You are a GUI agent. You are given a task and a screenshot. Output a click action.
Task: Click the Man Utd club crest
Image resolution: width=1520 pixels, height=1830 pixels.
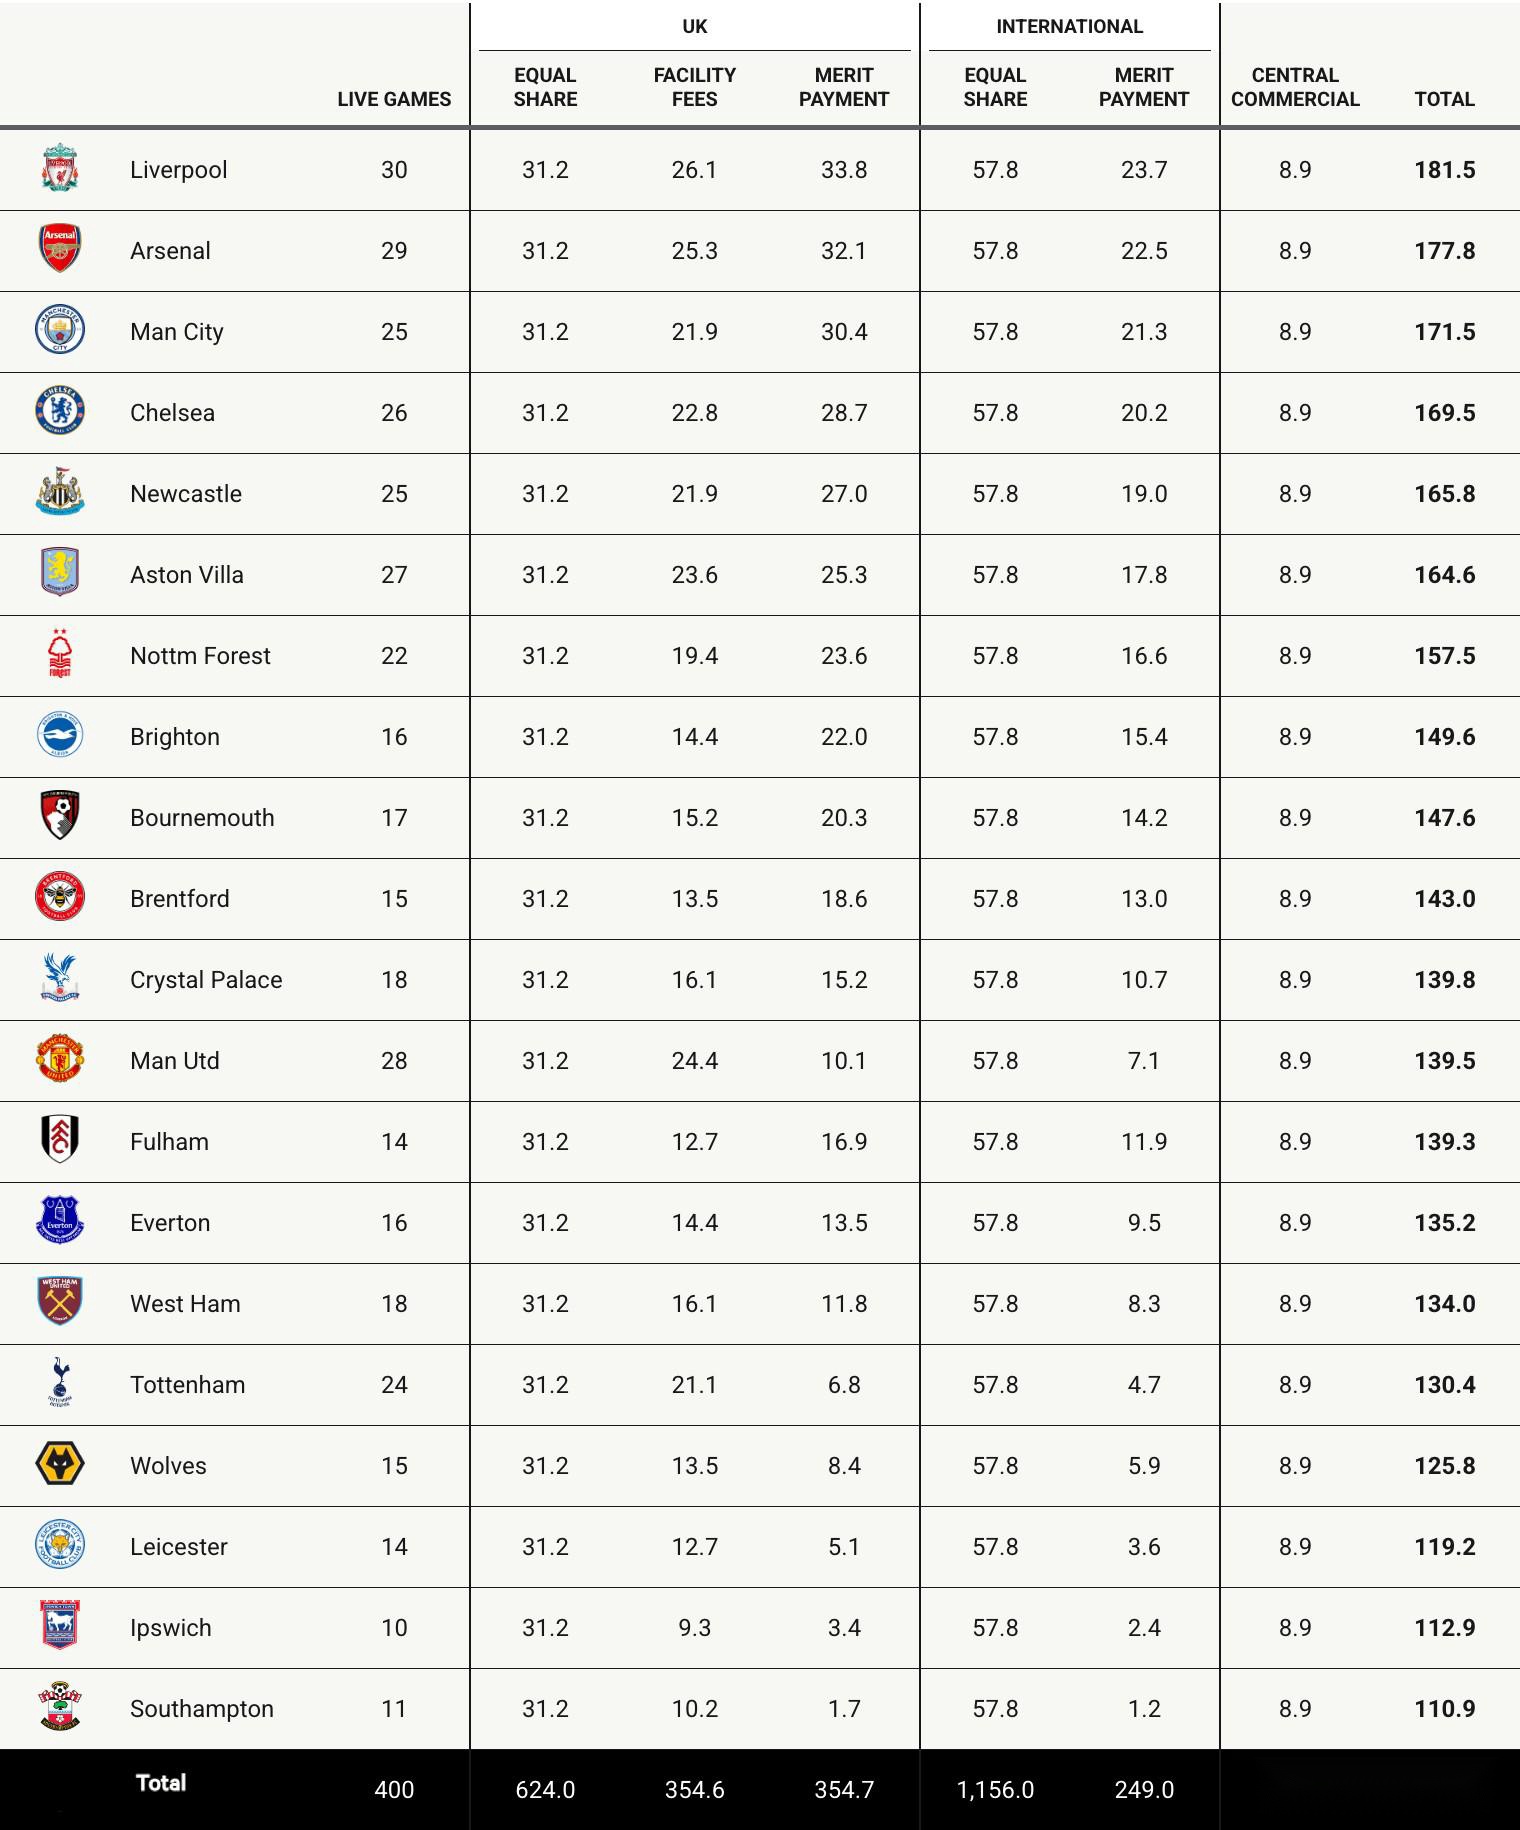pos(60,1059)
